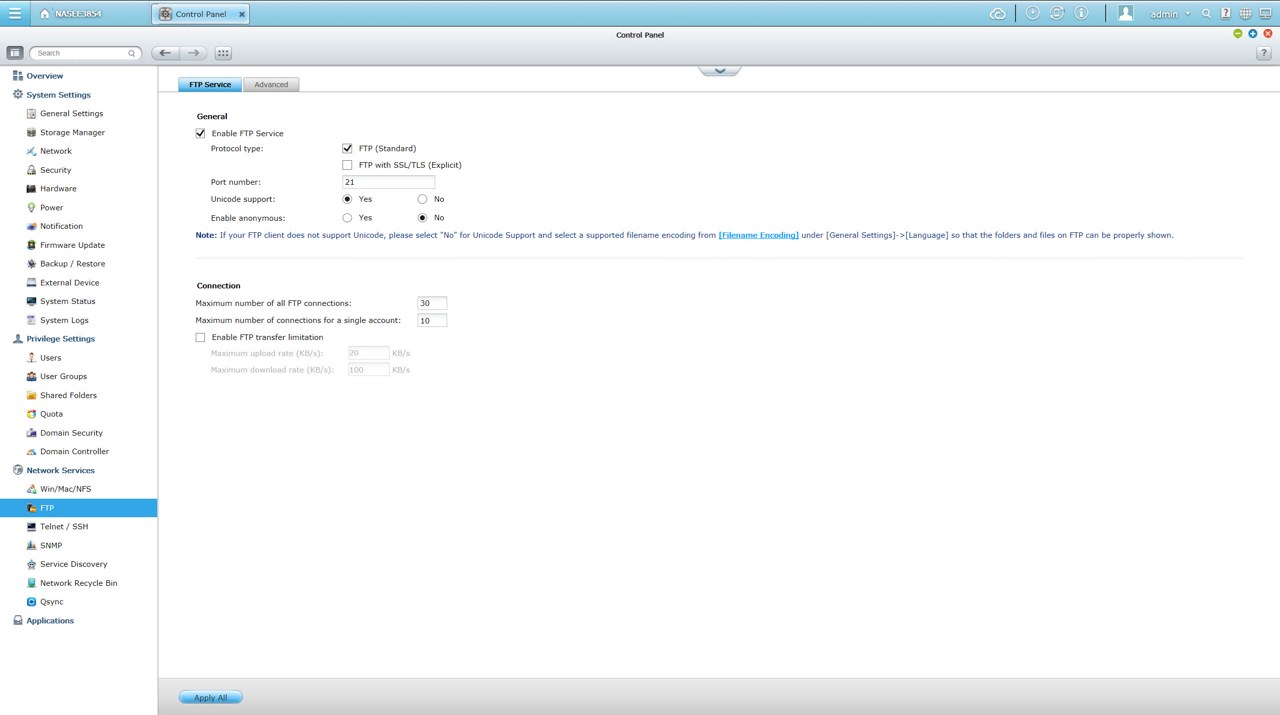Open Hardware settings
This screenshot has height=715, width=1280.
point(58,189)
